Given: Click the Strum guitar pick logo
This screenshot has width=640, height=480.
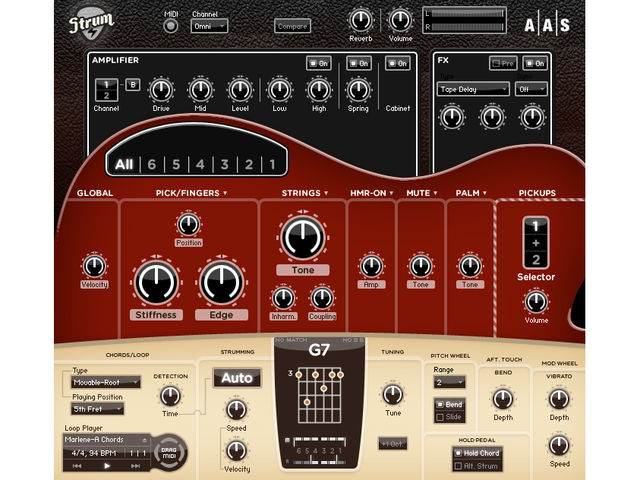Looking at the screenshot, I should 91,24.
